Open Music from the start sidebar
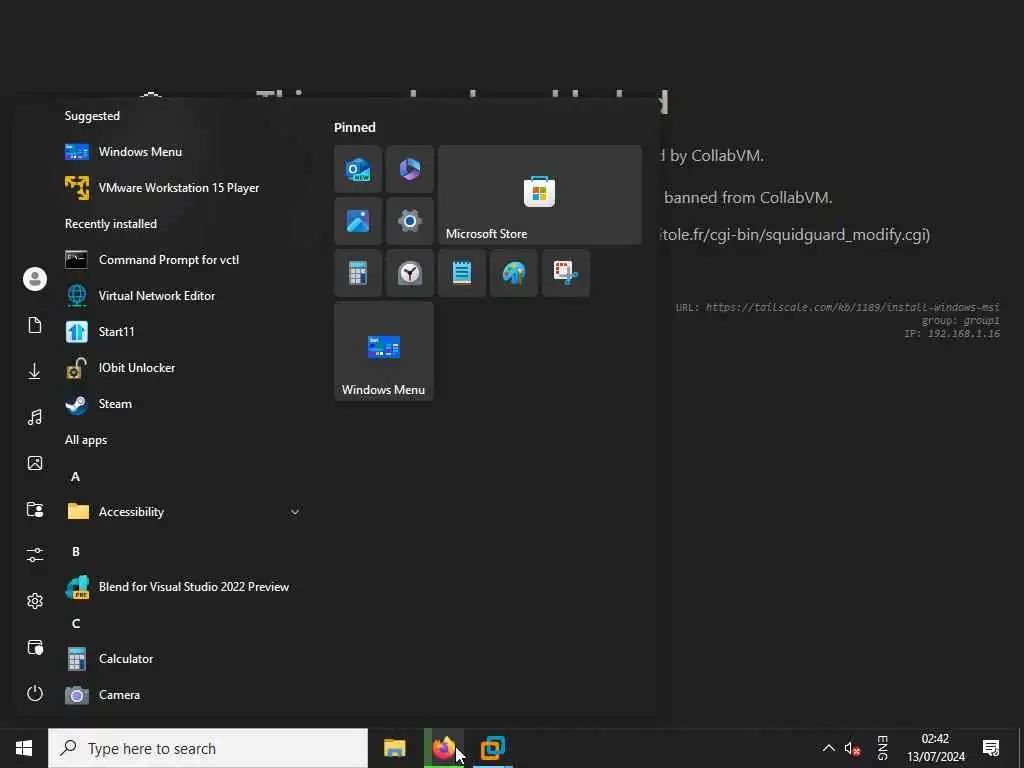This screenshot has height=768, width=1024. 35,417
